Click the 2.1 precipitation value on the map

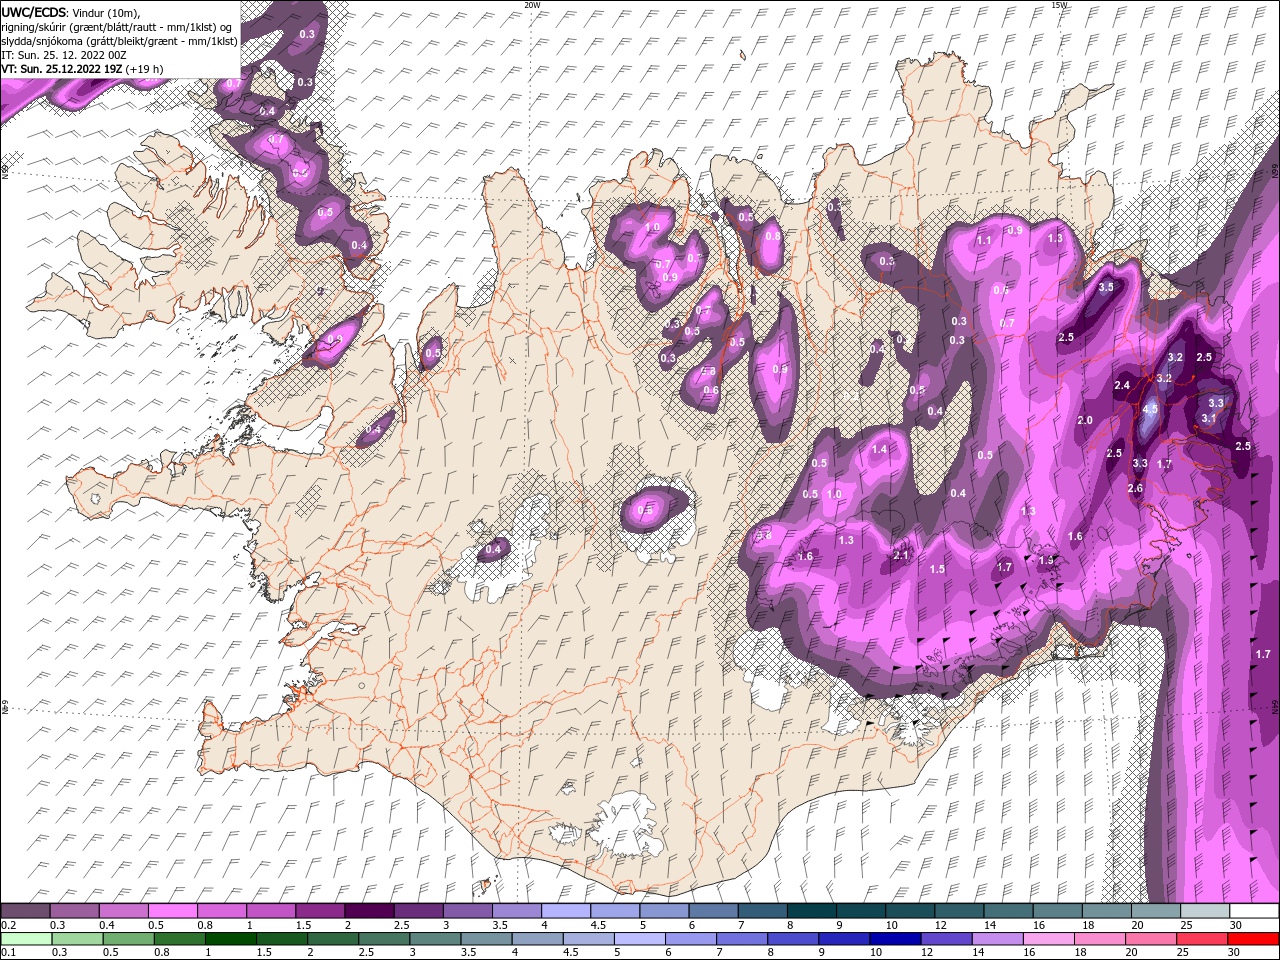[x=901, y=556]
